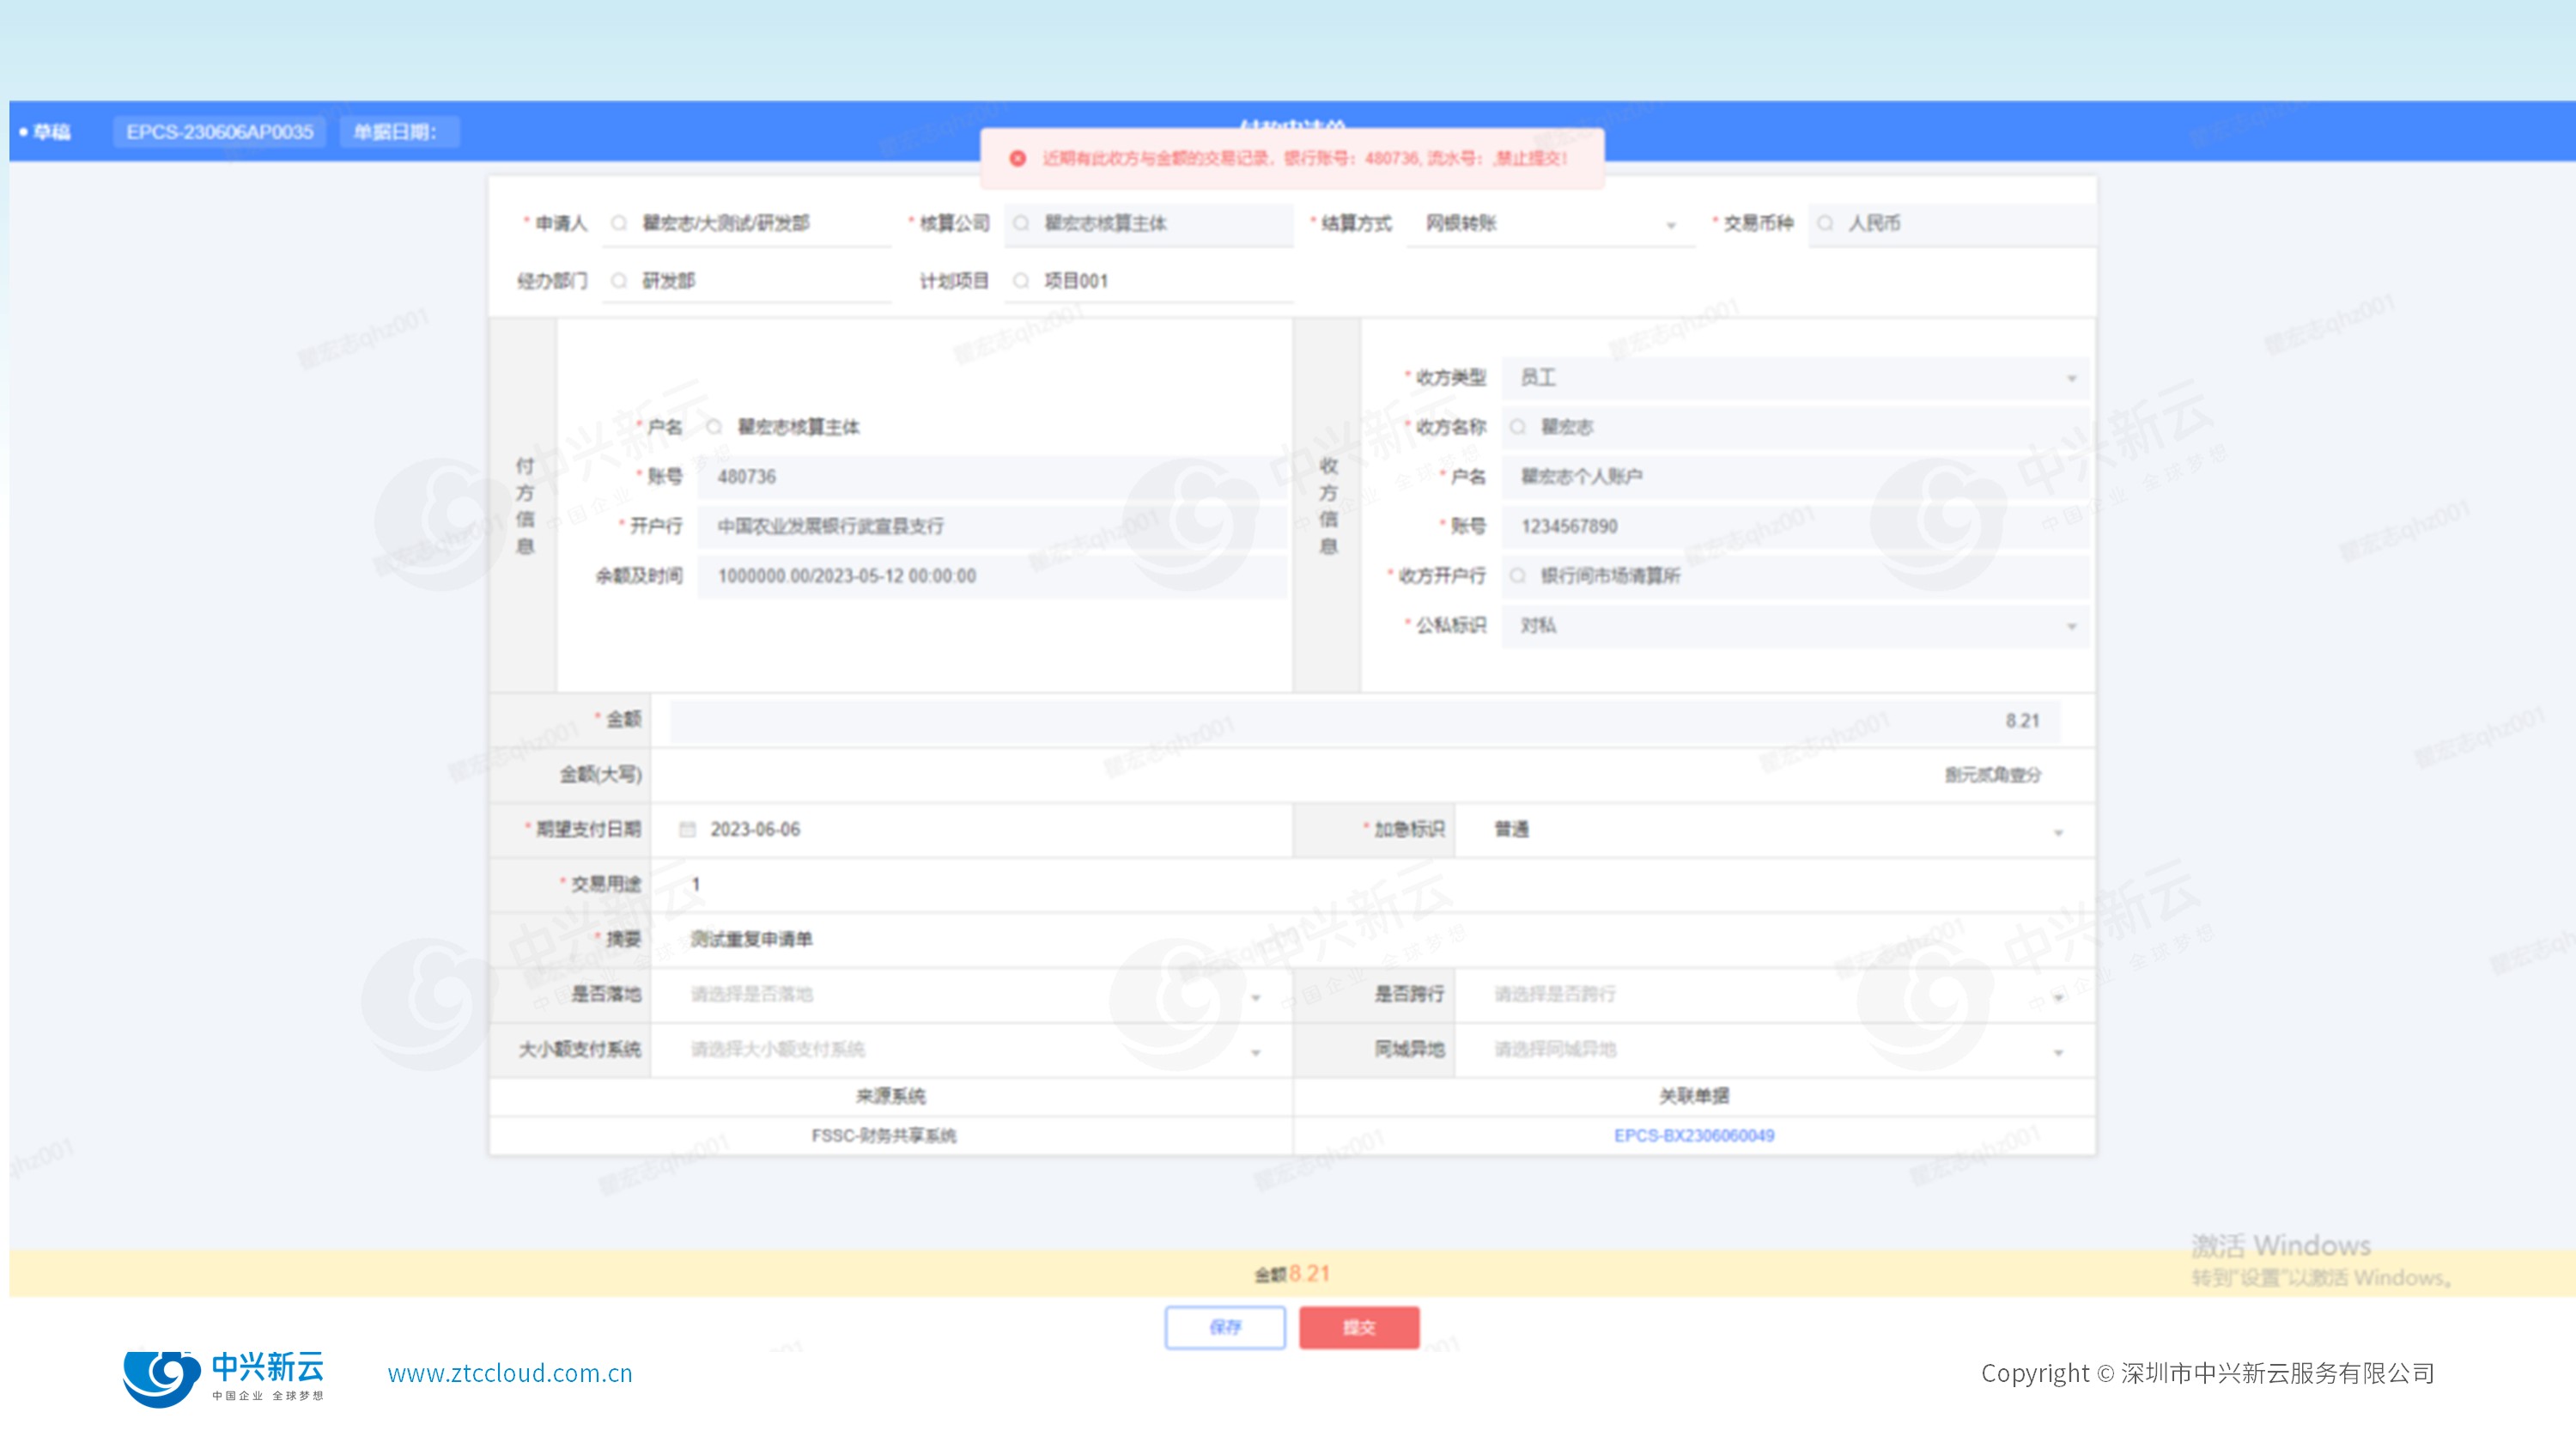Open the 同城异地 dropdown
This screenshot has width=2576, height=1449.
[1774, 1050]
